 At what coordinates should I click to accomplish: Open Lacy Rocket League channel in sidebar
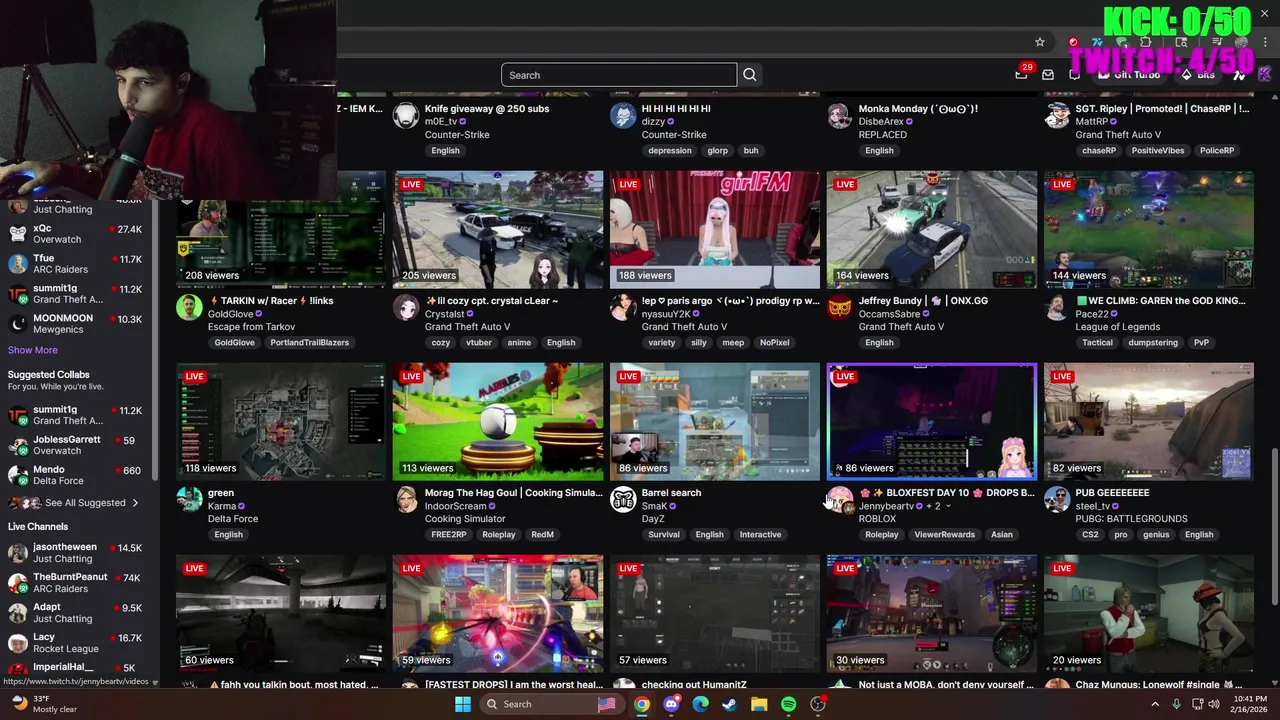(76, 643)
